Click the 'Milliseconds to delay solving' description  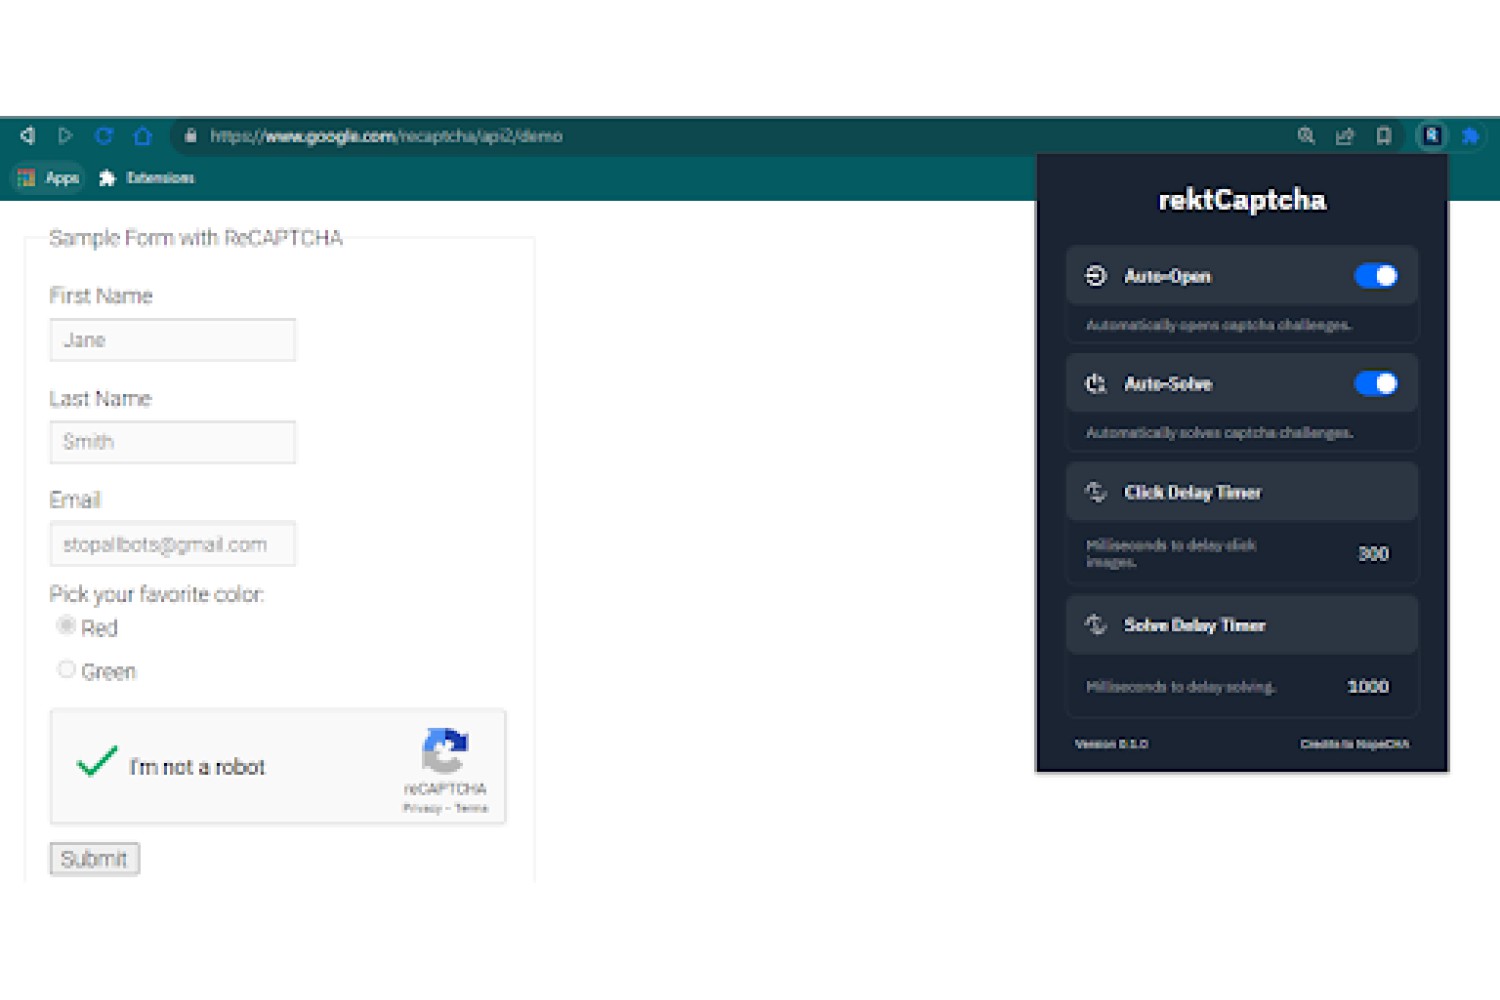(x=1181, y=687)
